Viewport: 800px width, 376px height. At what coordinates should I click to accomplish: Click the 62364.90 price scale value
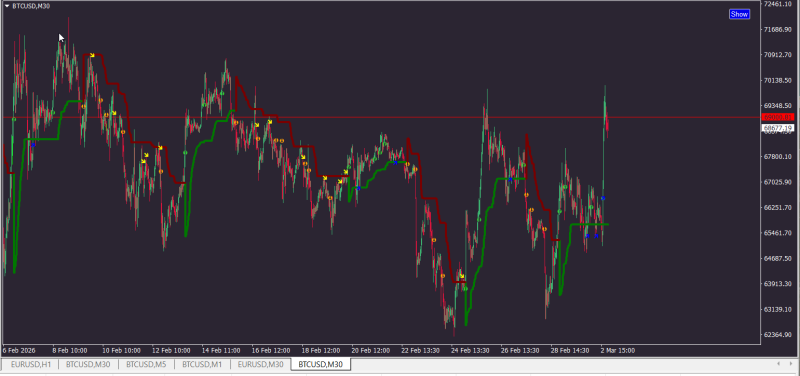click(x=778, y=335)
